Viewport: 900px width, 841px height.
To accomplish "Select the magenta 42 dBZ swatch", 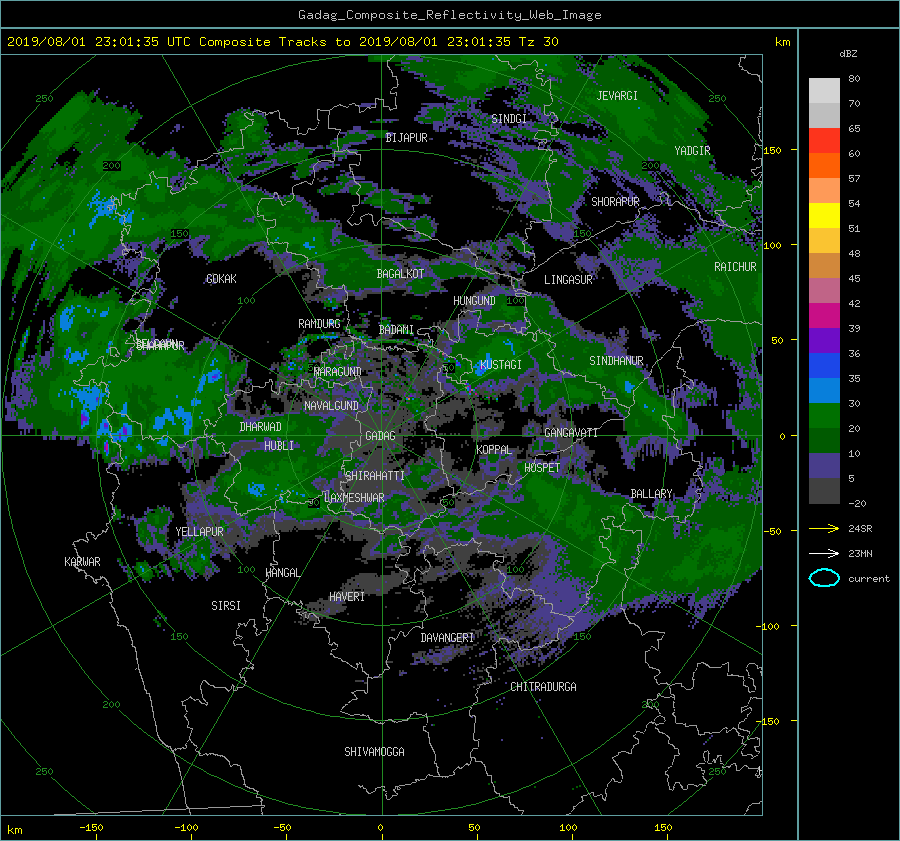I will (824, 315).
